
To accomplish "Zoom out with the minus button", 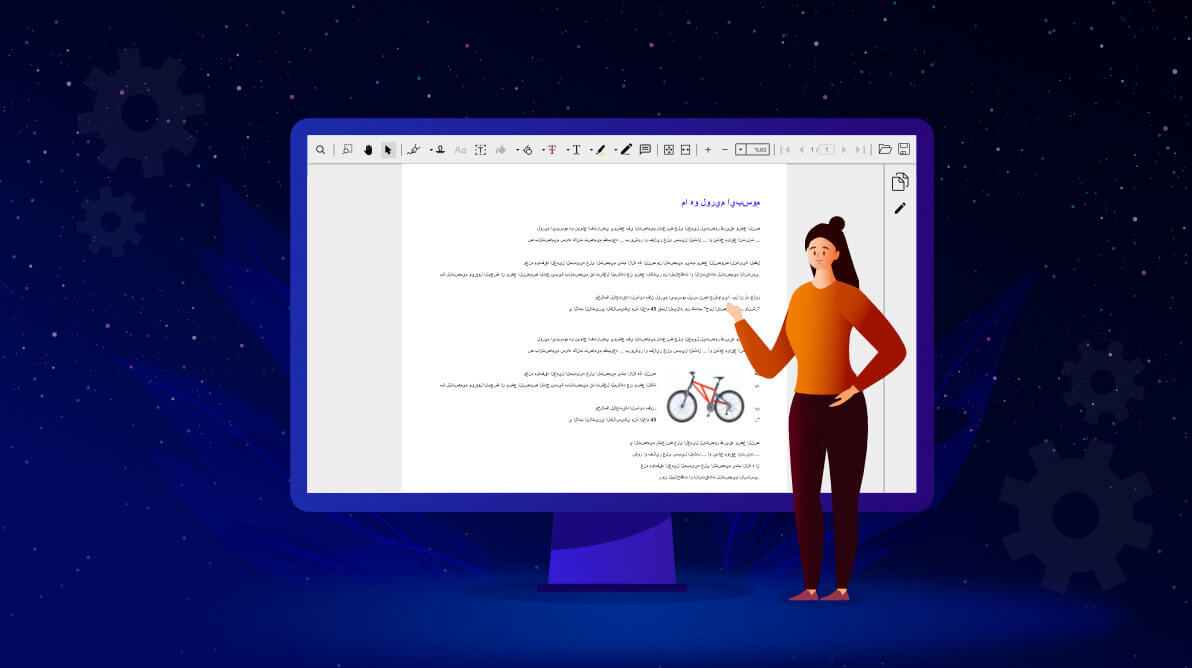I will pyautogui.click(x=724, y=150).
